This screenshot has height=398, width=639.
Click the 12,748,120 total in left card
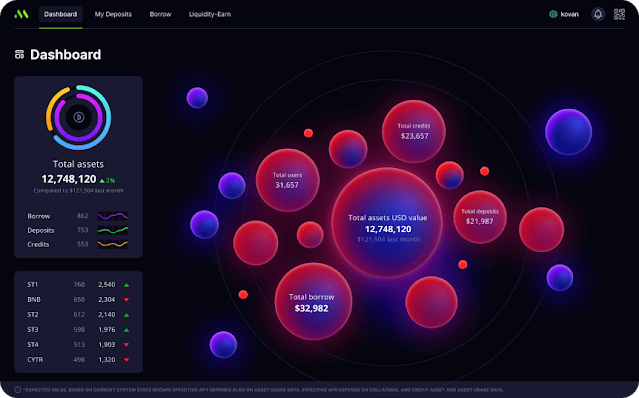pos(69,179)
